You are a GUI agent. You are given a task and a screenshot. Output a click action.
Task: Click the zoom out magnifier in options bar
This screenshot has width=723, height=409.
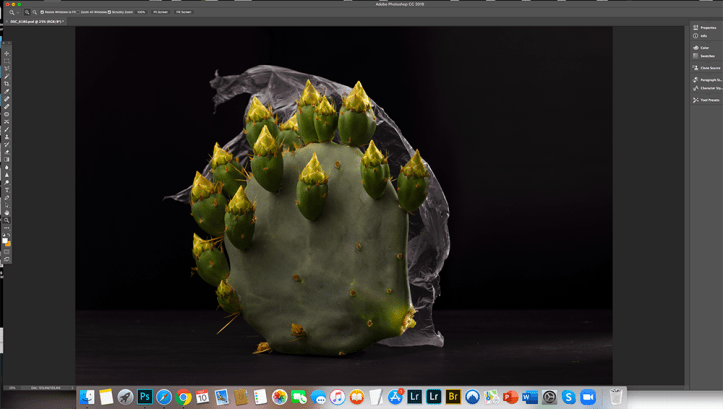pyautogui.click(x=34, y=12)
